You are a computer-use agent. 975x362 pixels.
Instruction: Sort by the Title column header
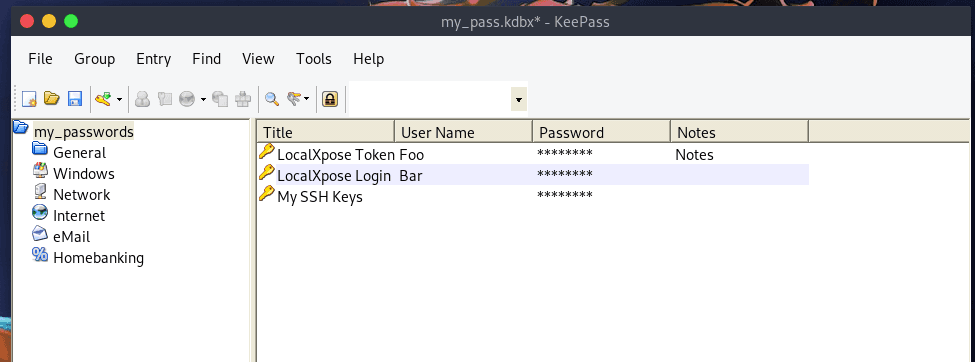[326, 132]
